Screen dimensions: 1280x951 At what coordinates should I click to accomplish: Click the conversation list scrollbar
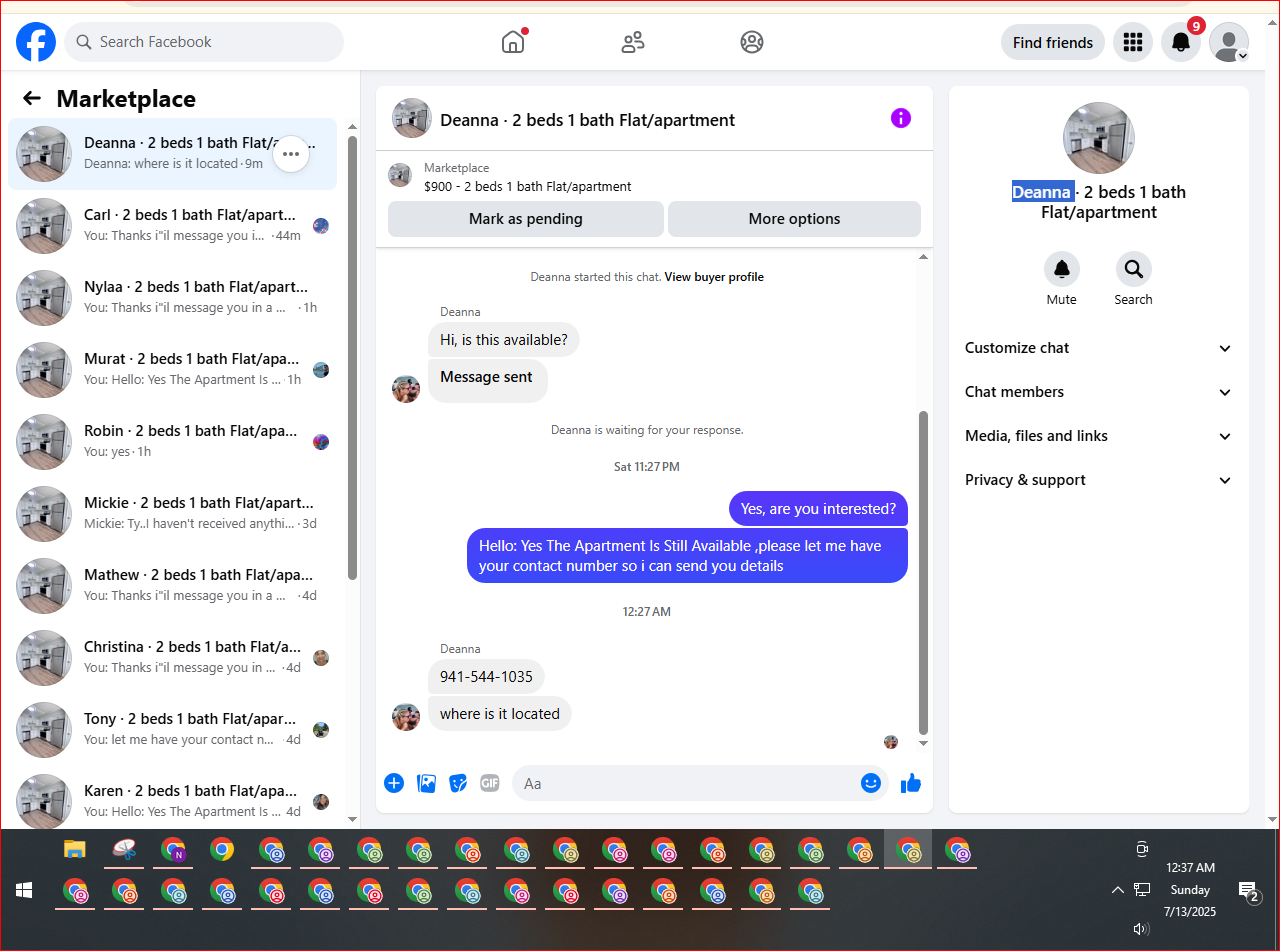coord(352,357)
